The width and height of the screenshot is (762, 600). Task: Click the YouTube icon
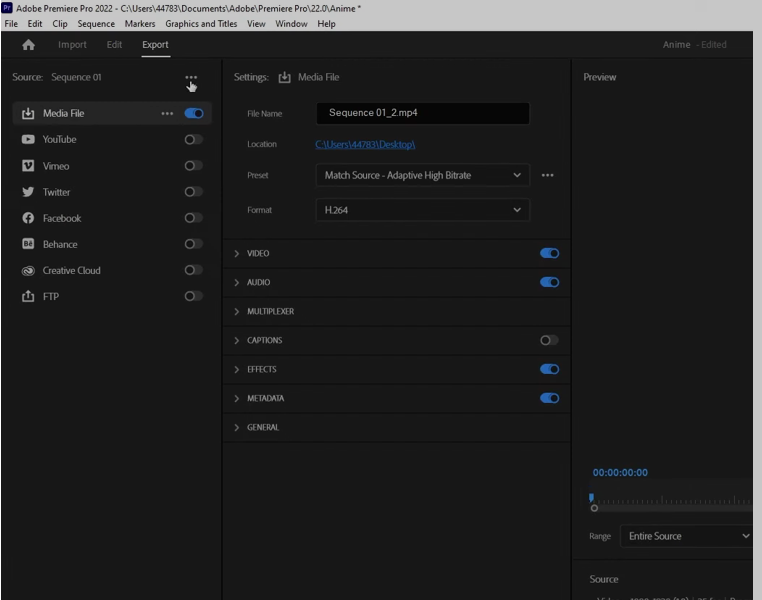tap(28, 139)
